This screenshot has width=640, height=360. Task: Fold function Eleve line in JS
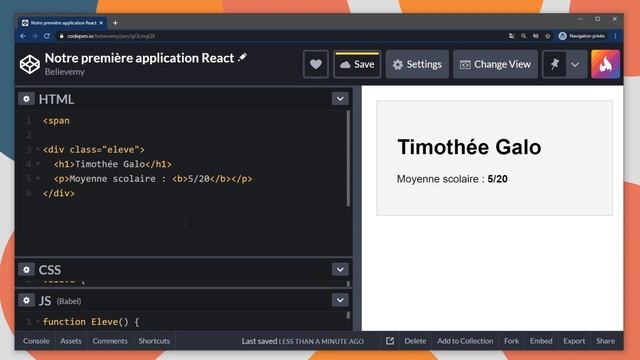[38, 322]
